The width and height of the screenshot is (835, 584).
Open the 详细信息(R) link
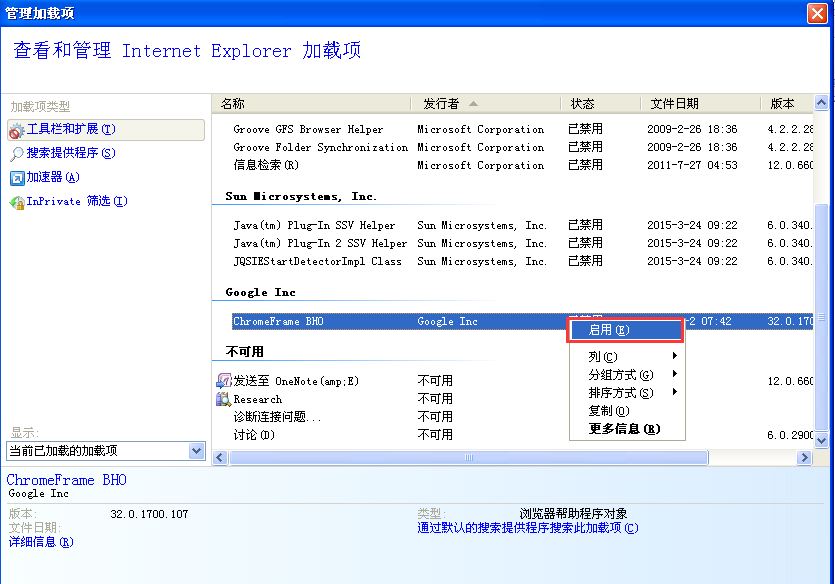pyautogui.click(x=41, y=542)
